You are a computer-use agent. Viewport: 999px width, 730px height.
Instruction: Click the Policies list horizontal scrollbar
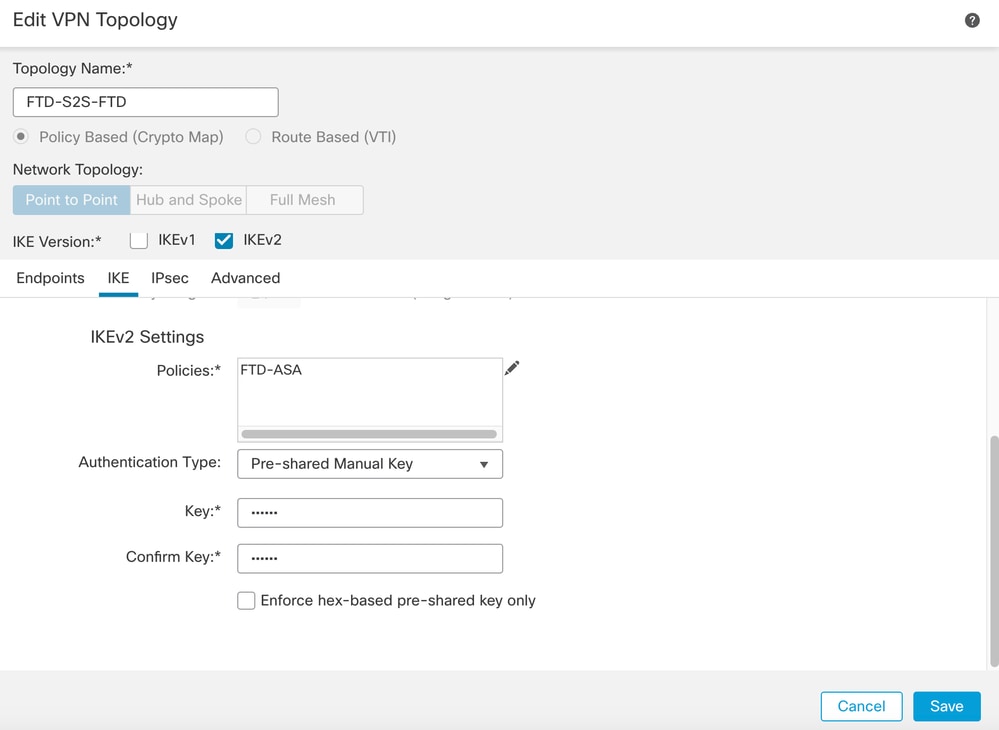pos(369,434)
